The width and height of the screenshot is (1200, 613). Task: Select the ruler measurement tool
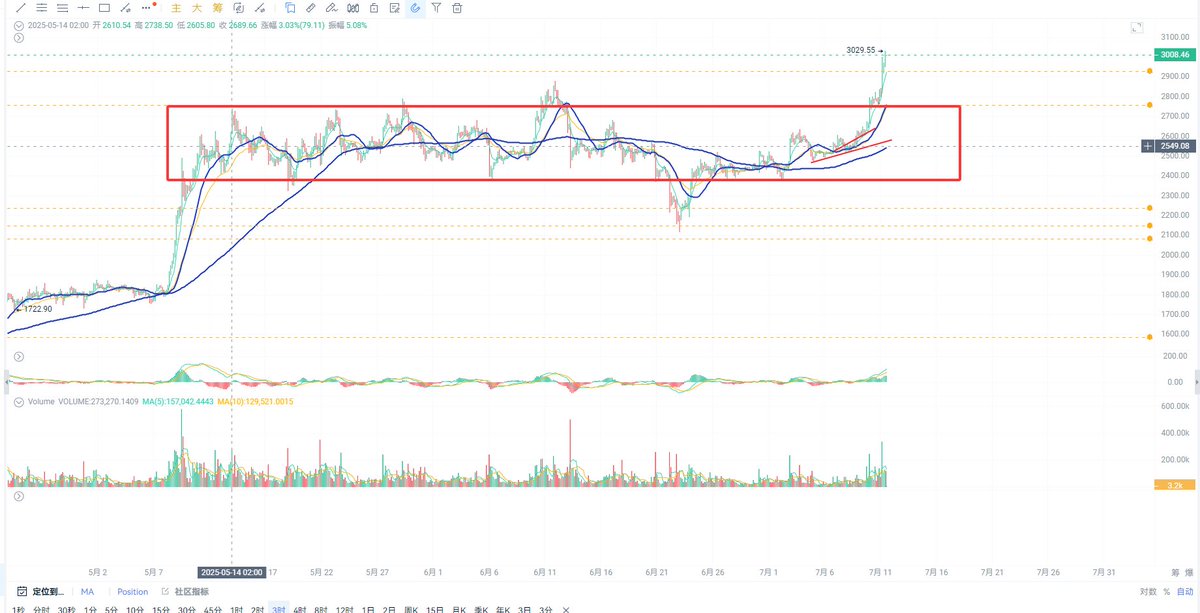pyautogui.click(x=311, y=8)
